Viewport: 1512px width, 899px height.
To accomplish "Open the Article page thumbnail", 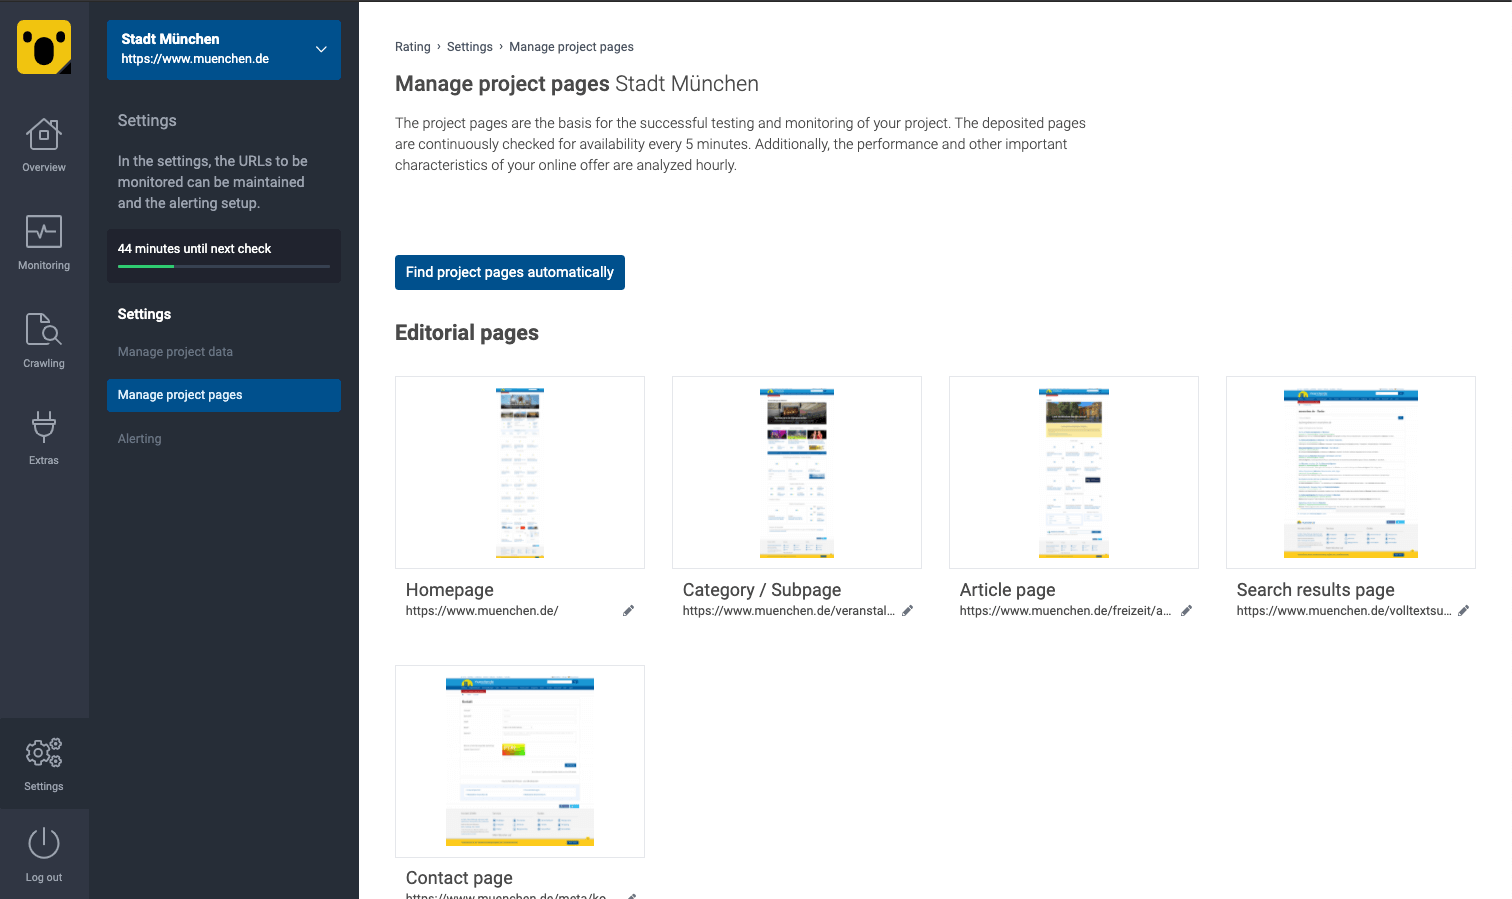I will (1074, 472).
